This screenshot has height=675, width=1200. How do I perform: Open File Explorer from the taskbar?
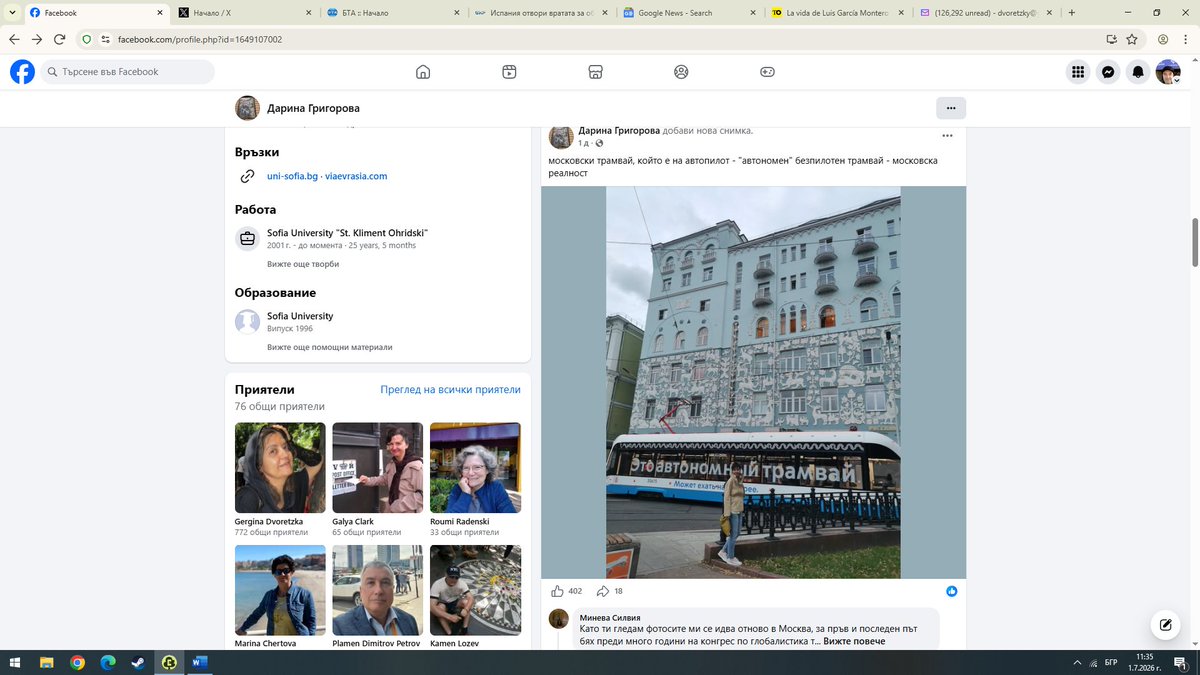[46, 662]
